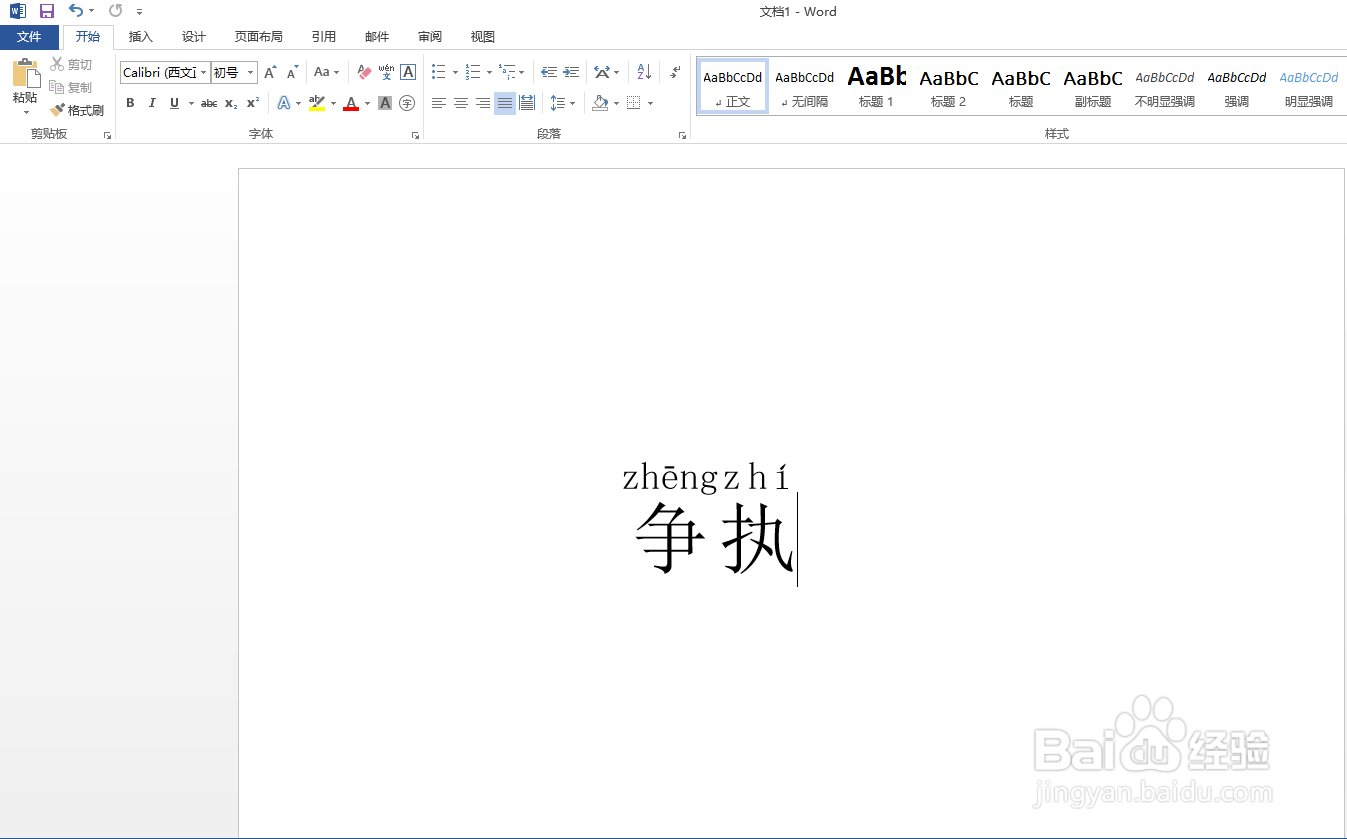
Task: Toggle Italic formatting
Action: tap(152, 103)
